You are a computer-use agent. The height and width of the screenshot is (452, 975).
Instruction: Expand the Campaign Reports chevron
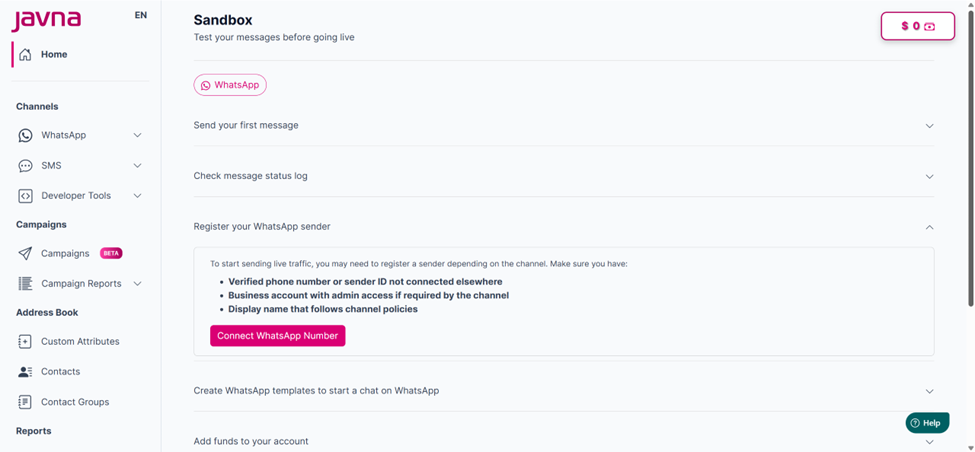(x=138, y=284)
